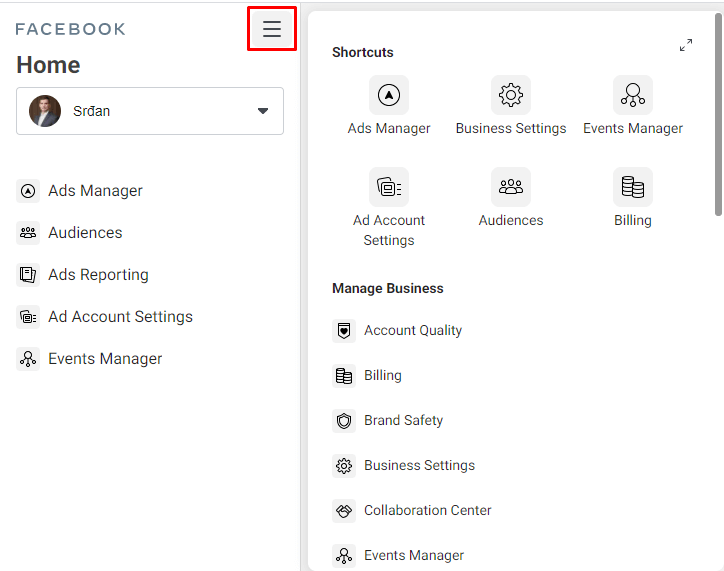Open the hamburger menu button
The image size is (724, 571).
pos(272,29)
